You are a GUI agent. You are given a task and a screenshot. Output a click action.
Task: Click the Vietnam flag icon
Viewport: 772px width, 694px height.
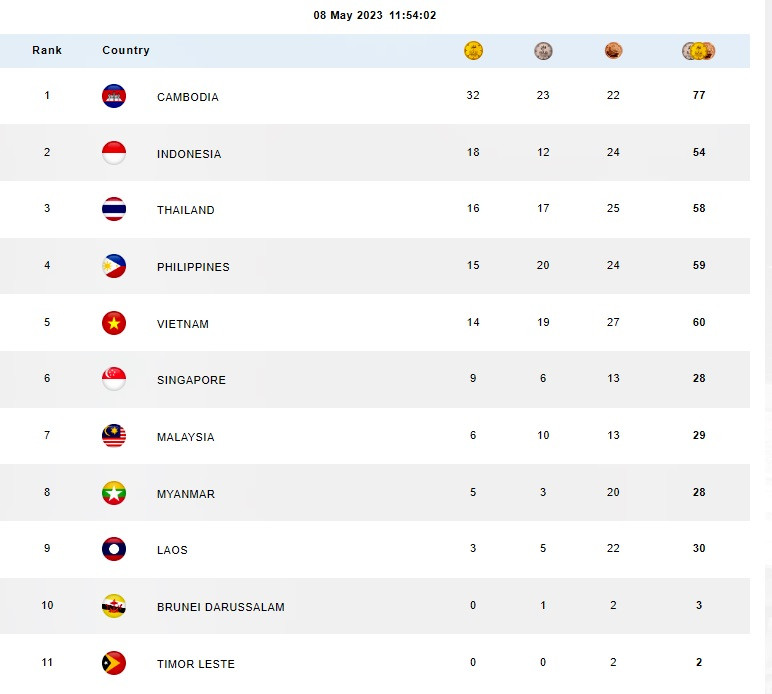[x=114, y=323]
